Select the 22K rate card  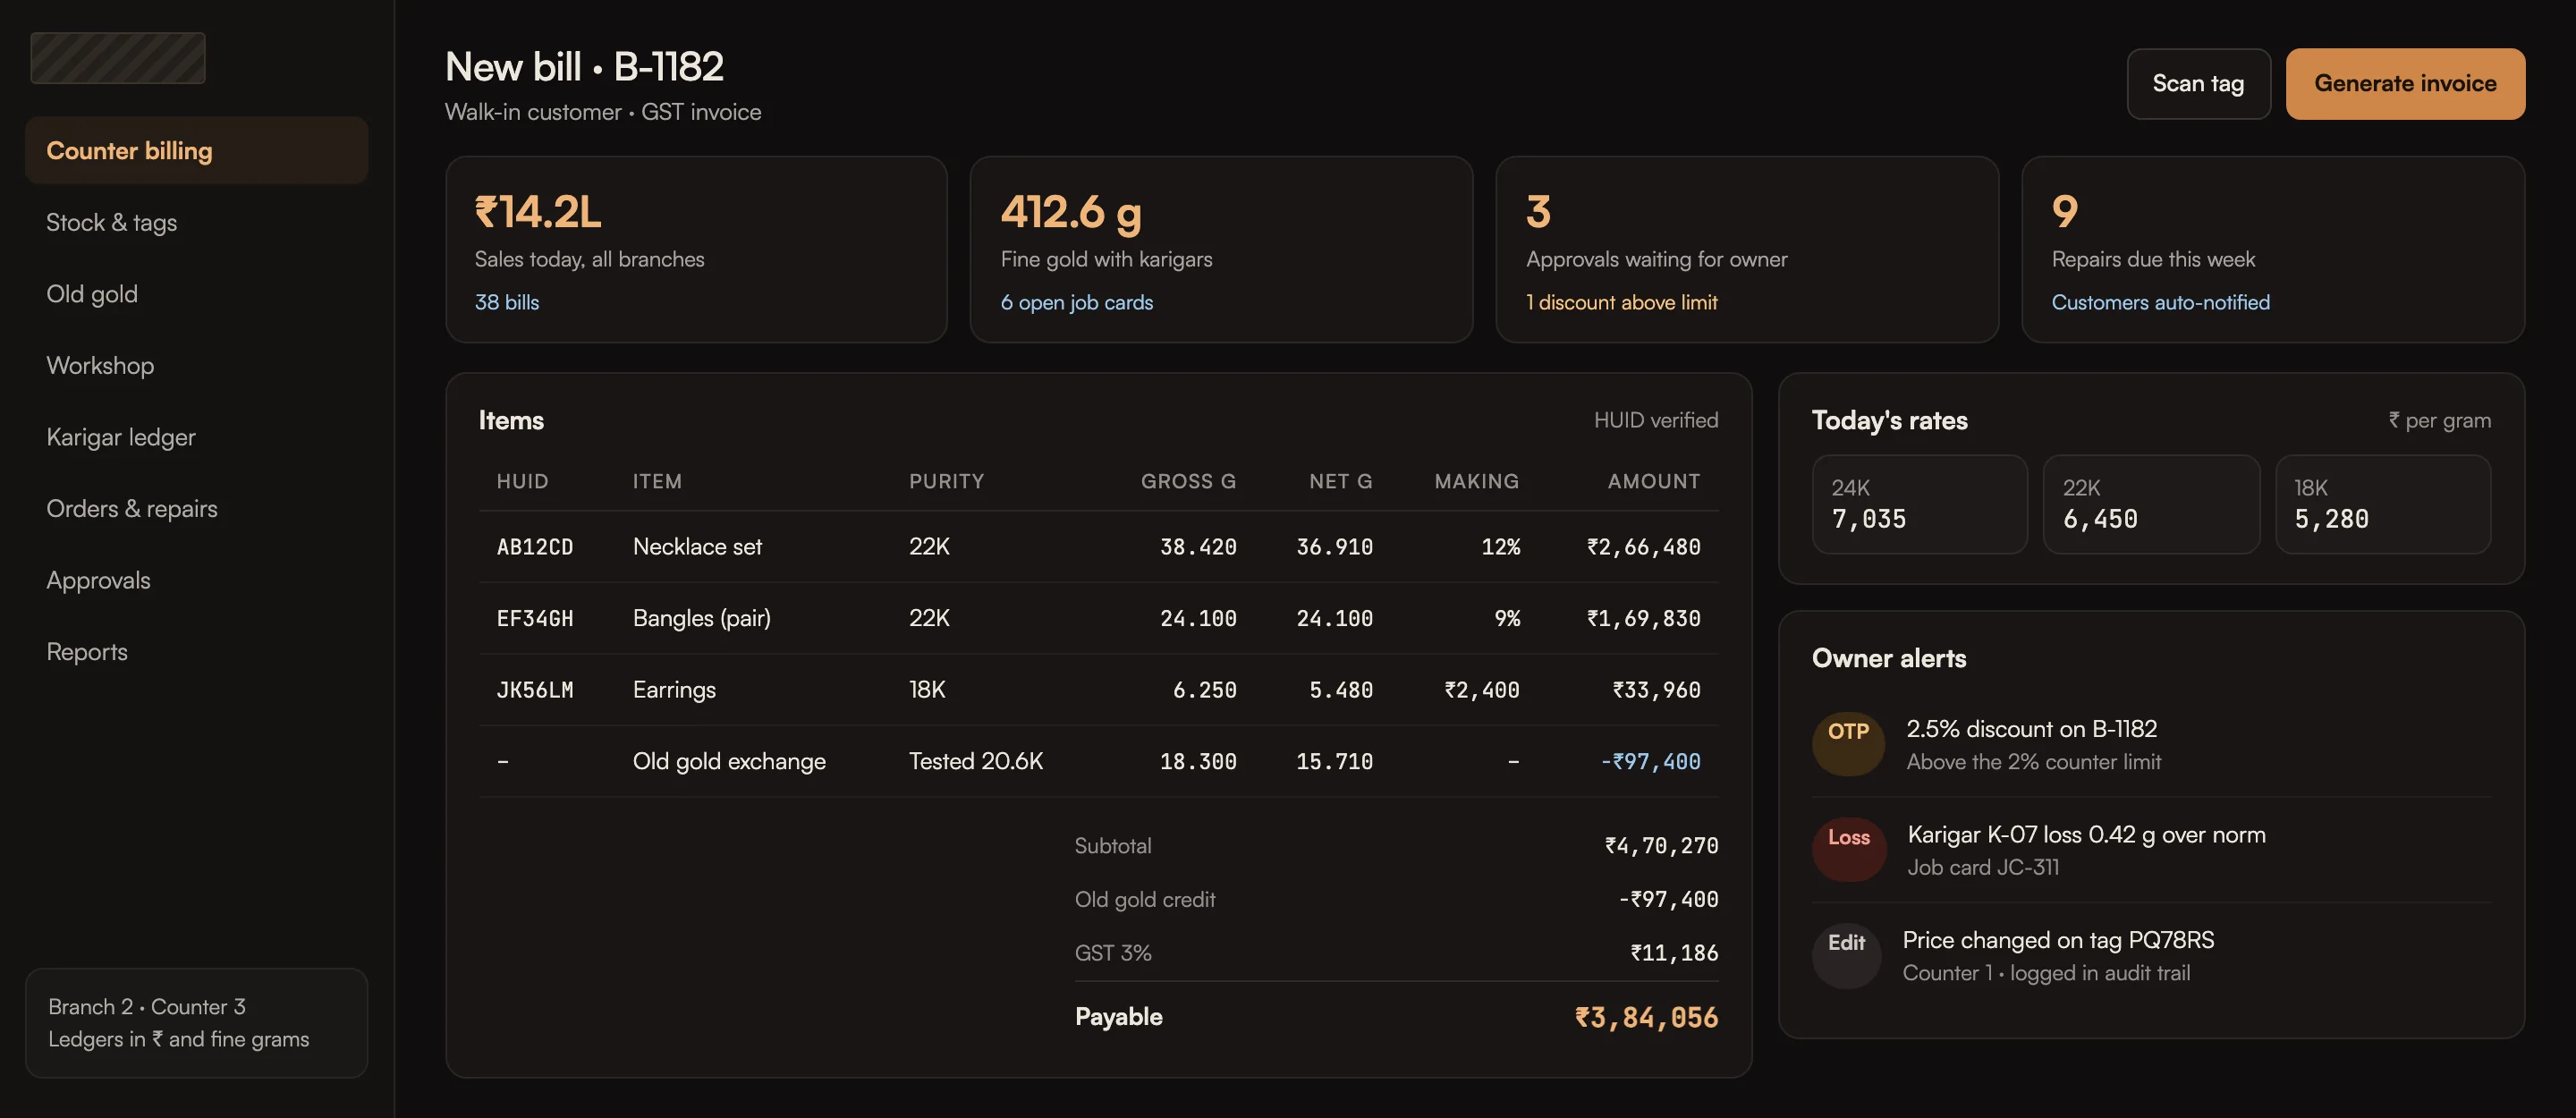tap(2151, 504)
